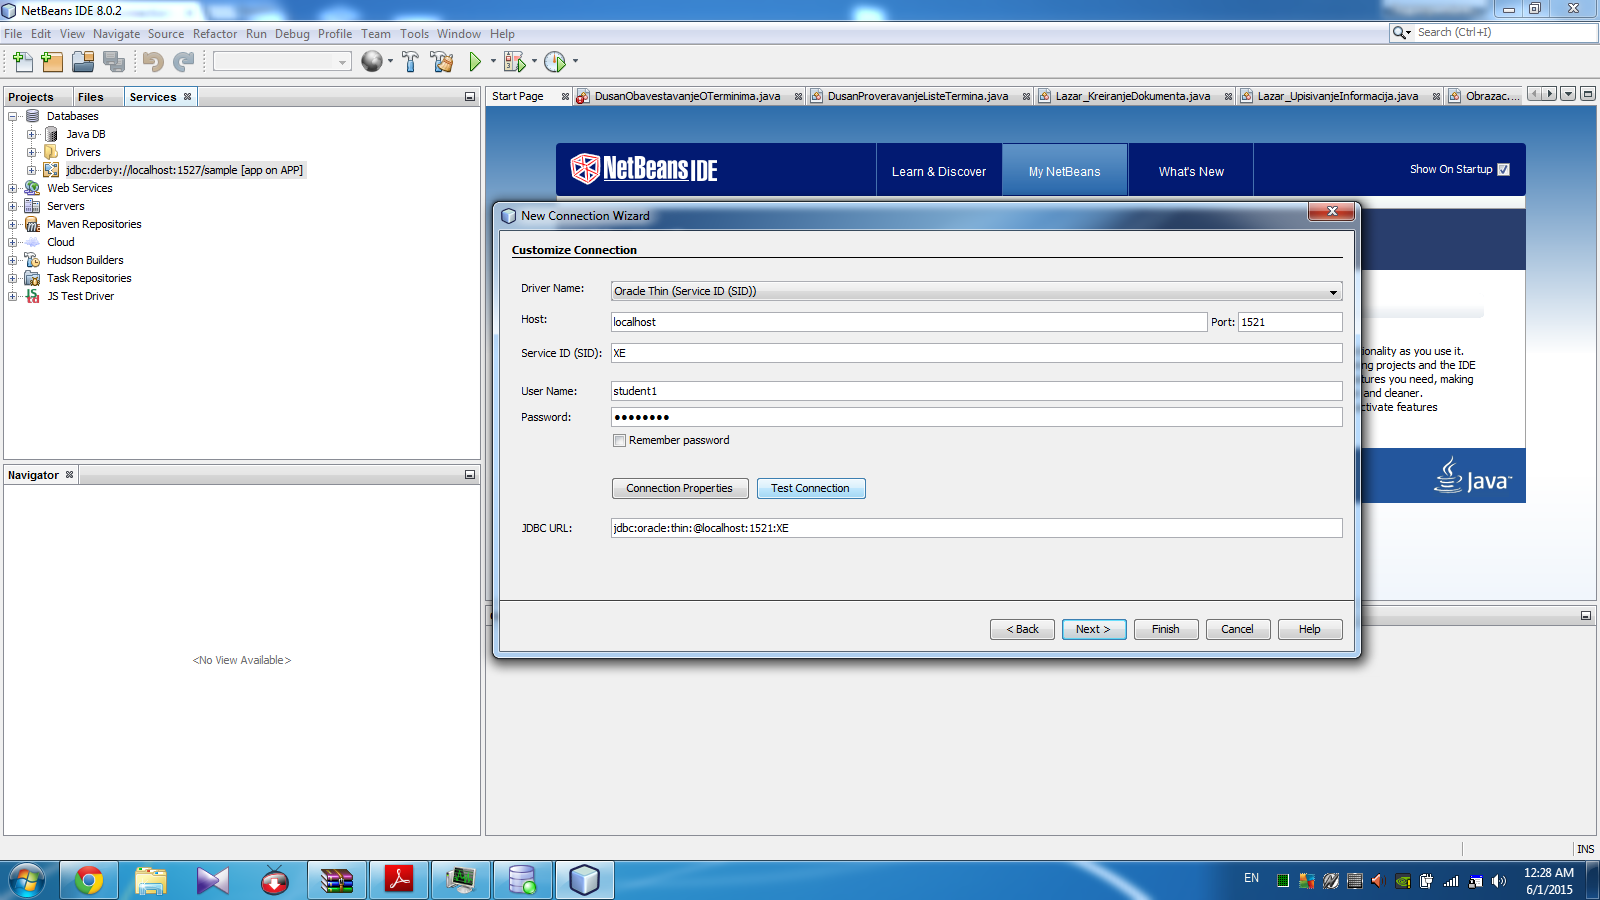Open the What's New tab
1600x900 pixels.
pyautogui.click(x=1191, y=171)
